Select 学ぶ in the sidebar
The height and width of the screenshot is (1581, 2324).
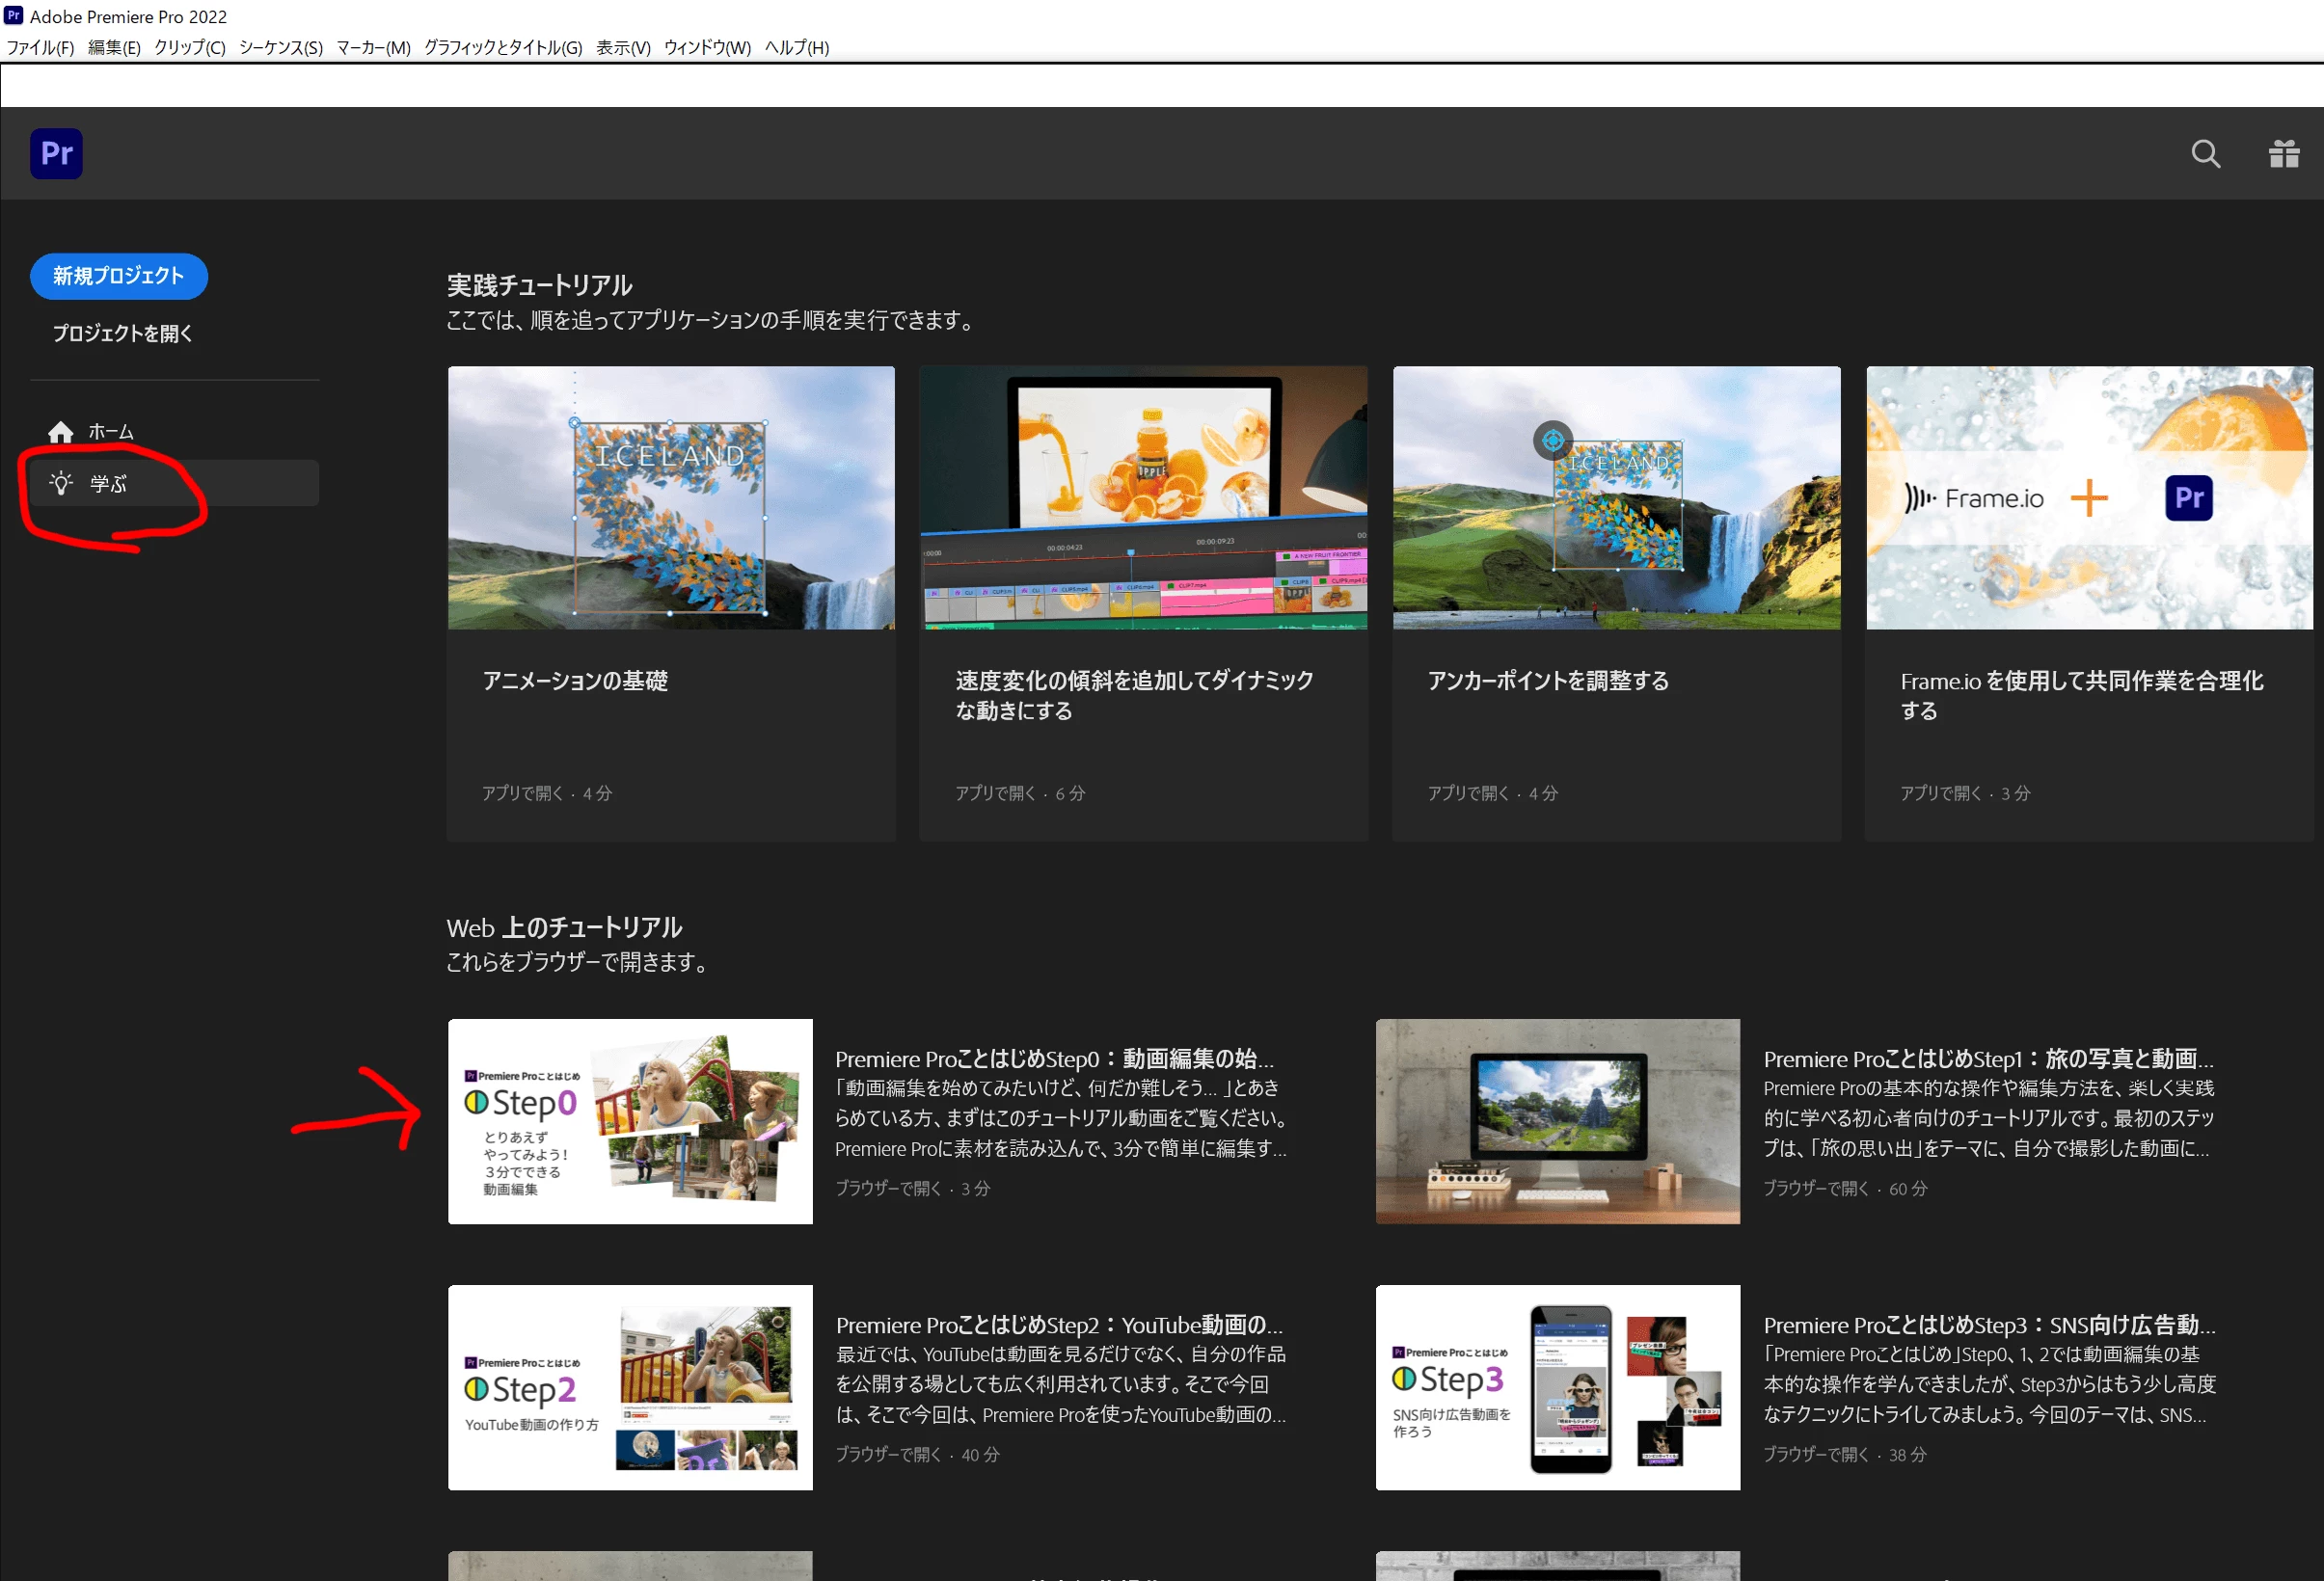[174, 484]
